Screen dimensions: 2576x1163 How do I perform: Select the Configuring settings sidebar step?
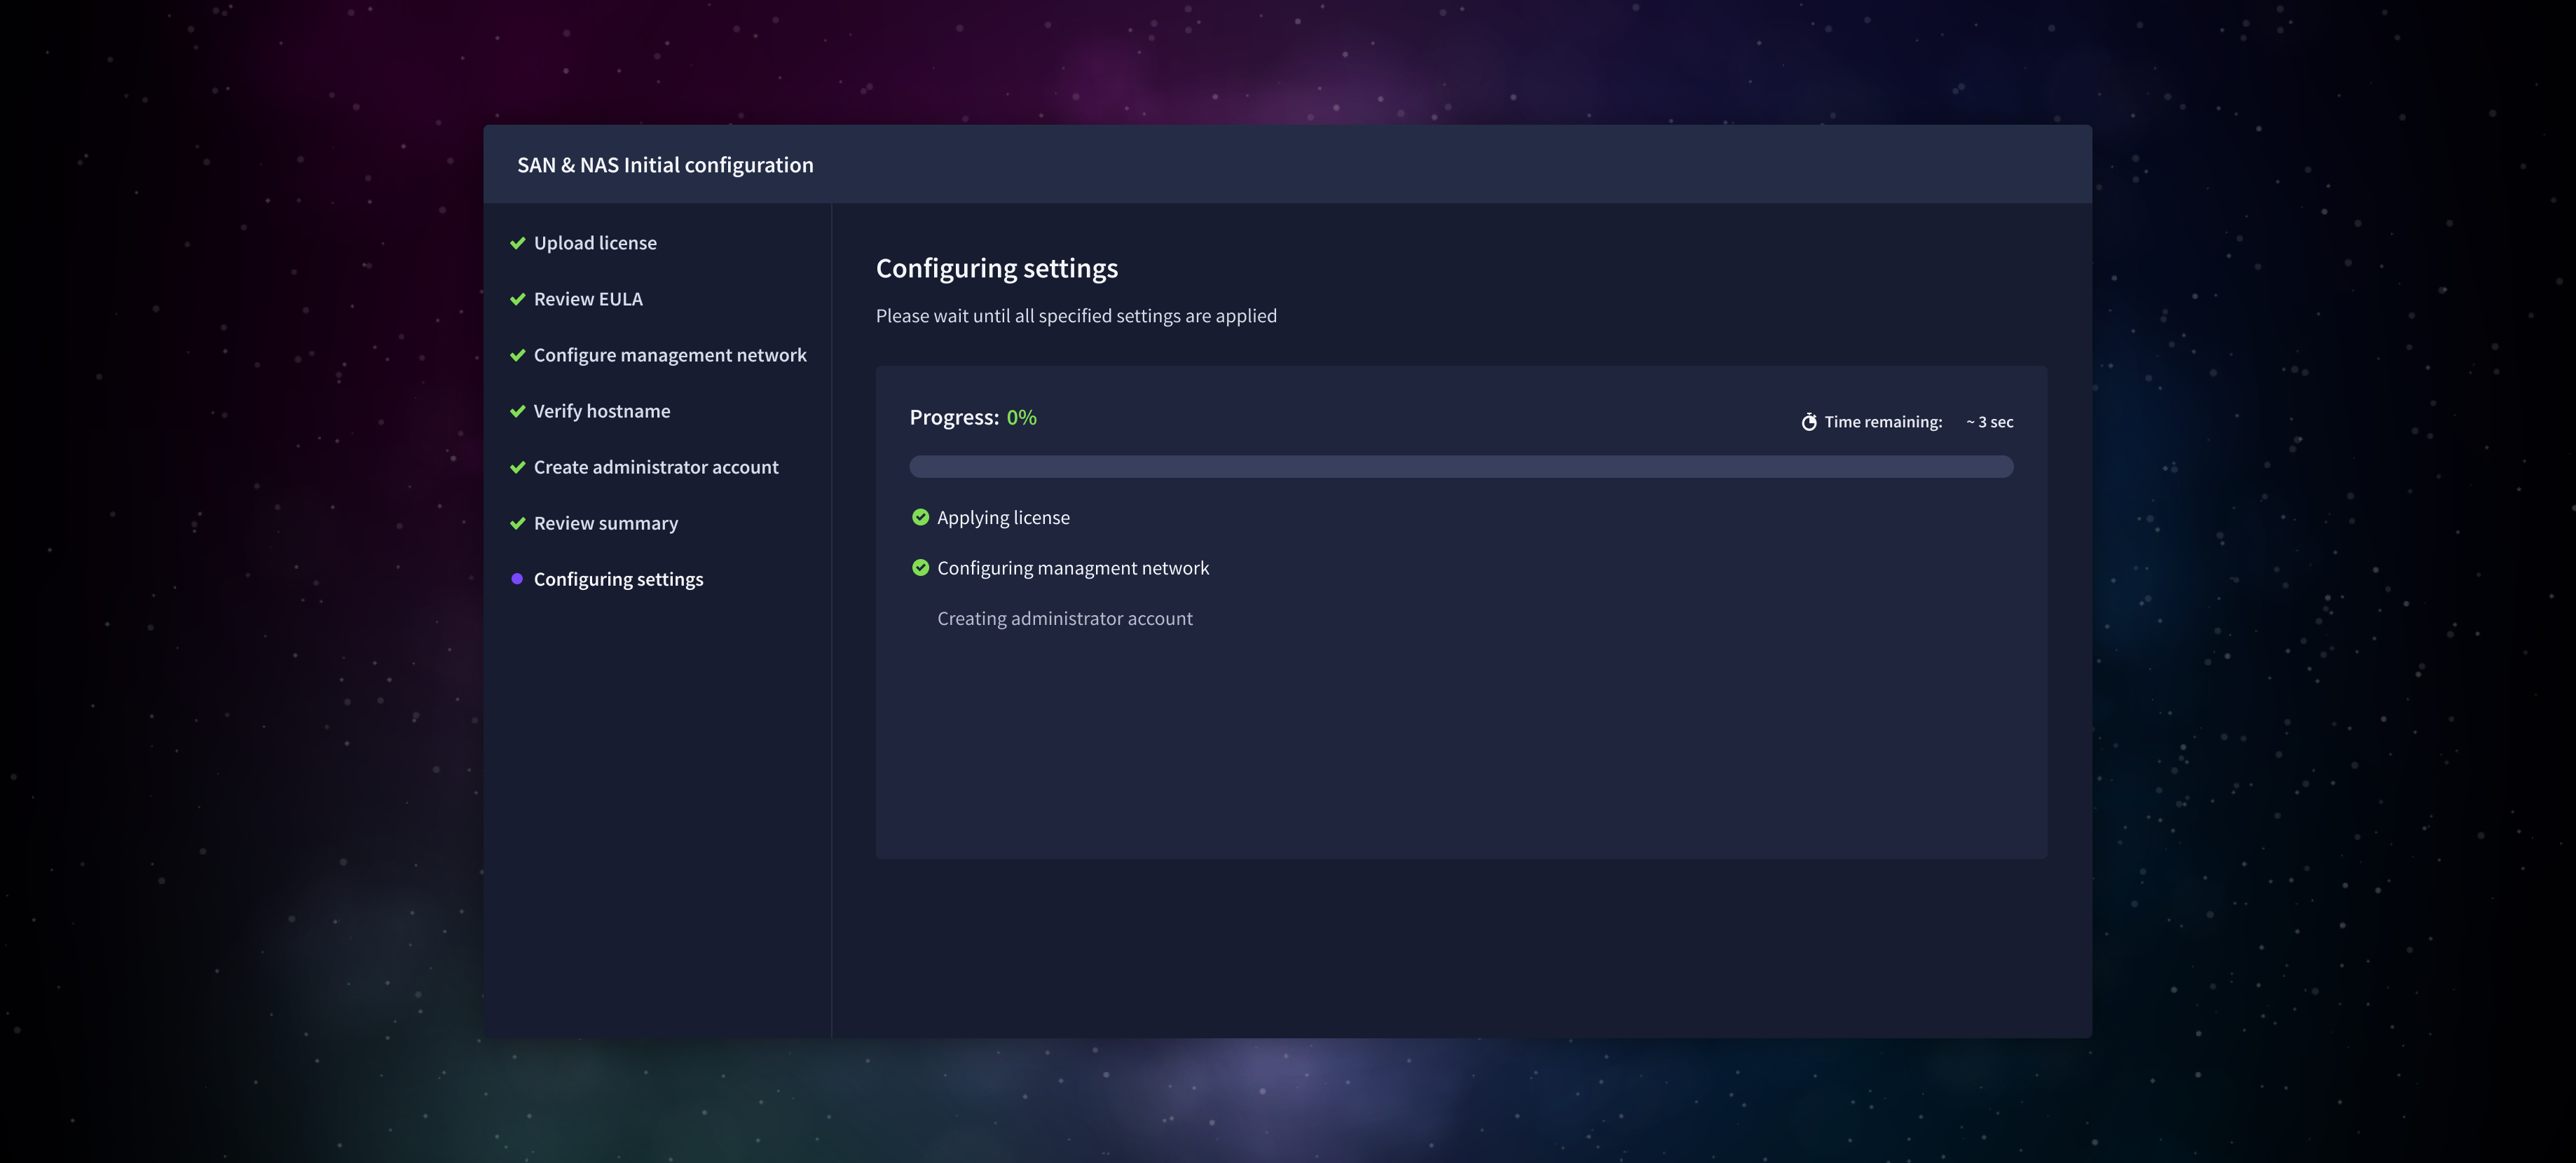[618, 579]
